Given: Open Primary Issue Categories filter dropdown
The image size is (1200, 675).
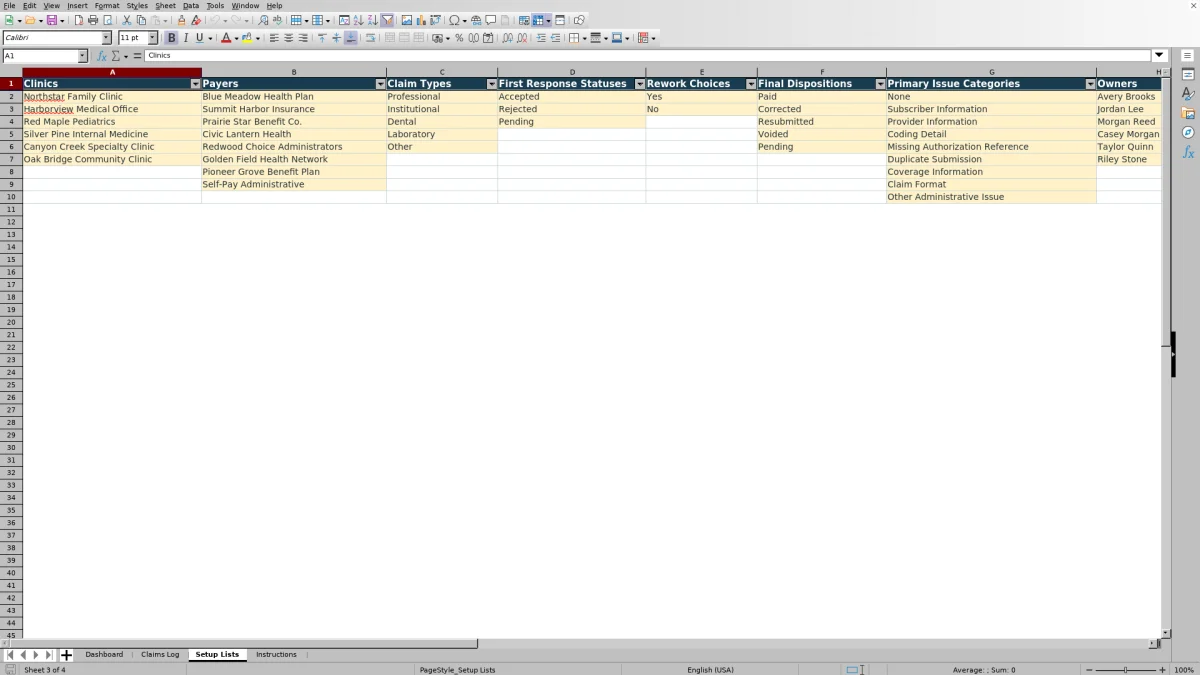Looking at the screenshot, I should [x=1090, y=84].
